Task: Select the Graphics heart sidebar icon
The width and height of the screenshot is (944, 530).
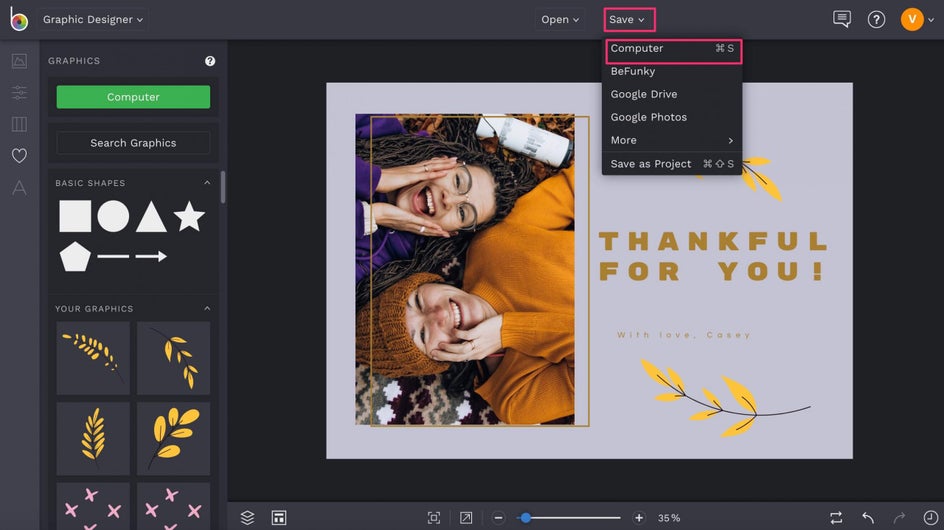Action: 19,156
